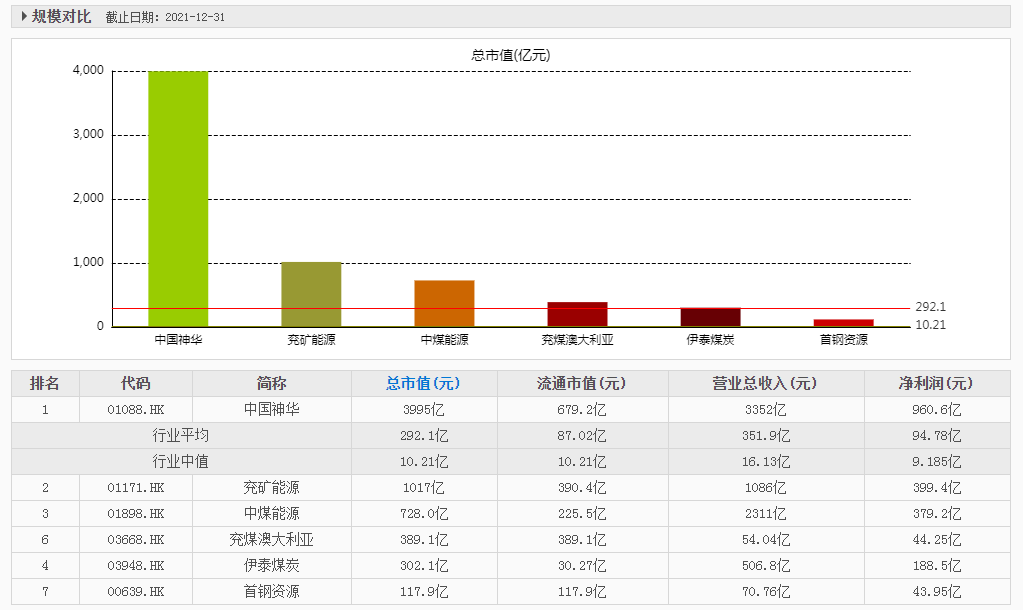Click 16.13亿 median revenue cell
This screenshot has width=1023, height=610.
coord(765,462)
